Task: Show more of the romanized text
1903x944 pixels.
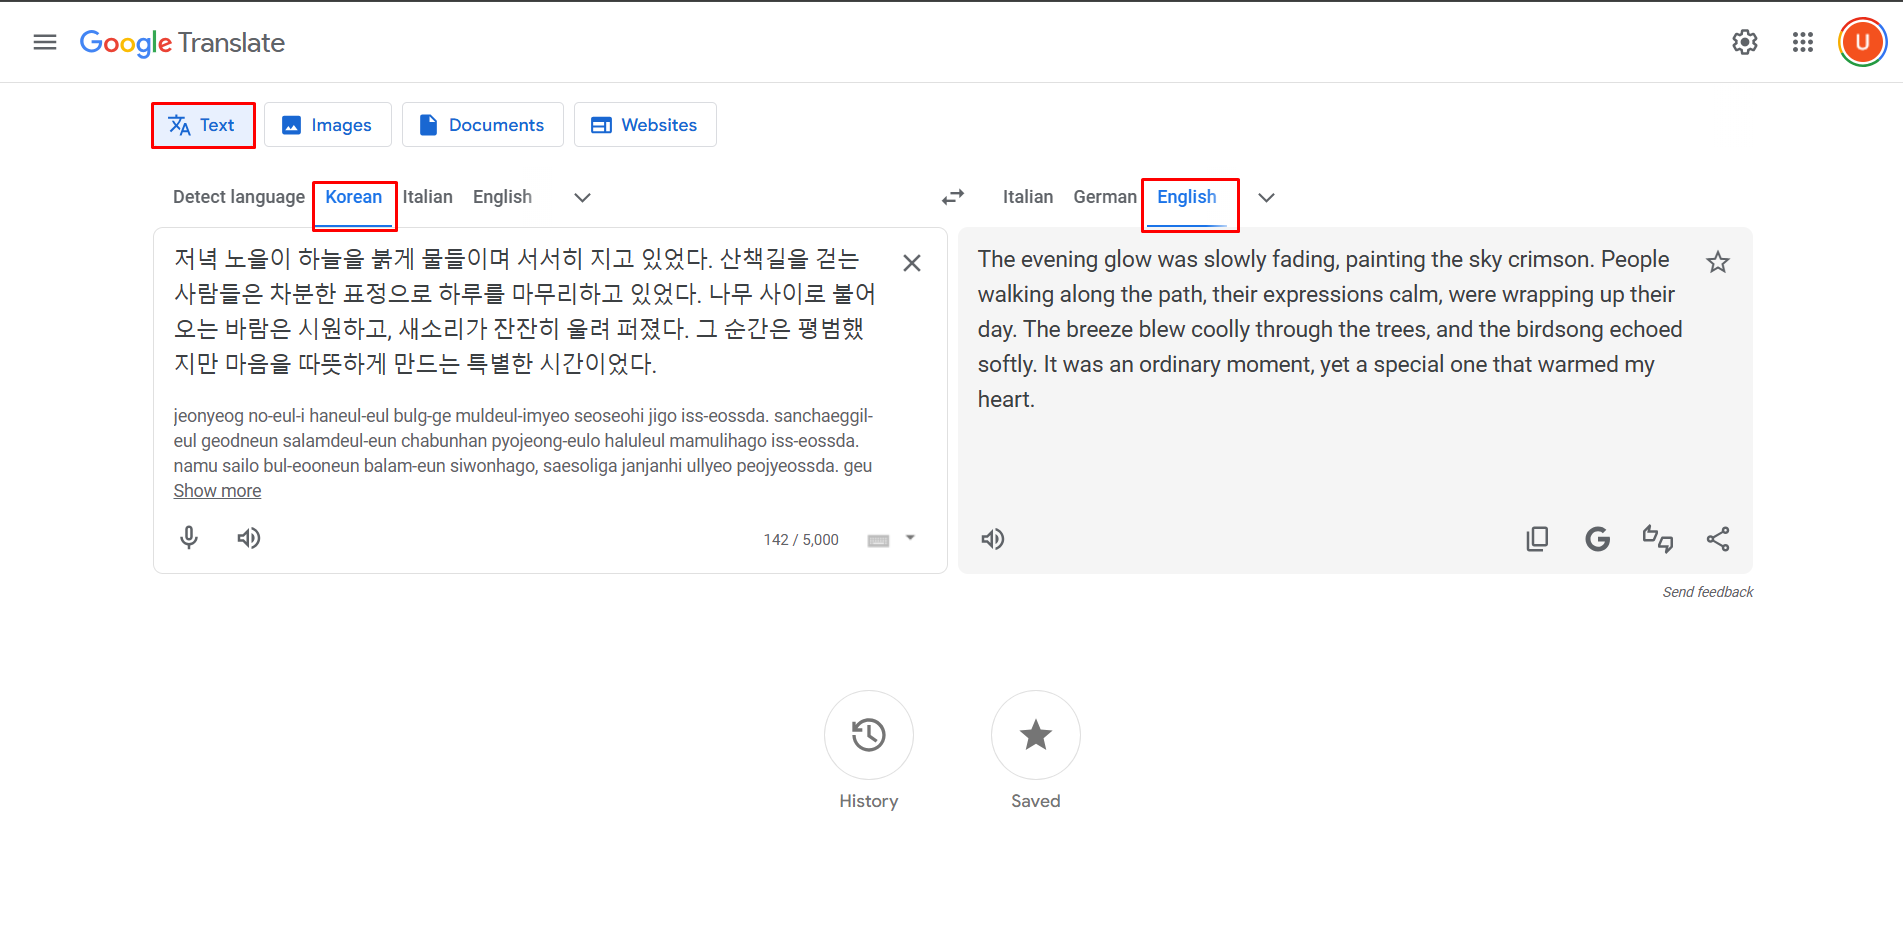Action: point(217,490)
